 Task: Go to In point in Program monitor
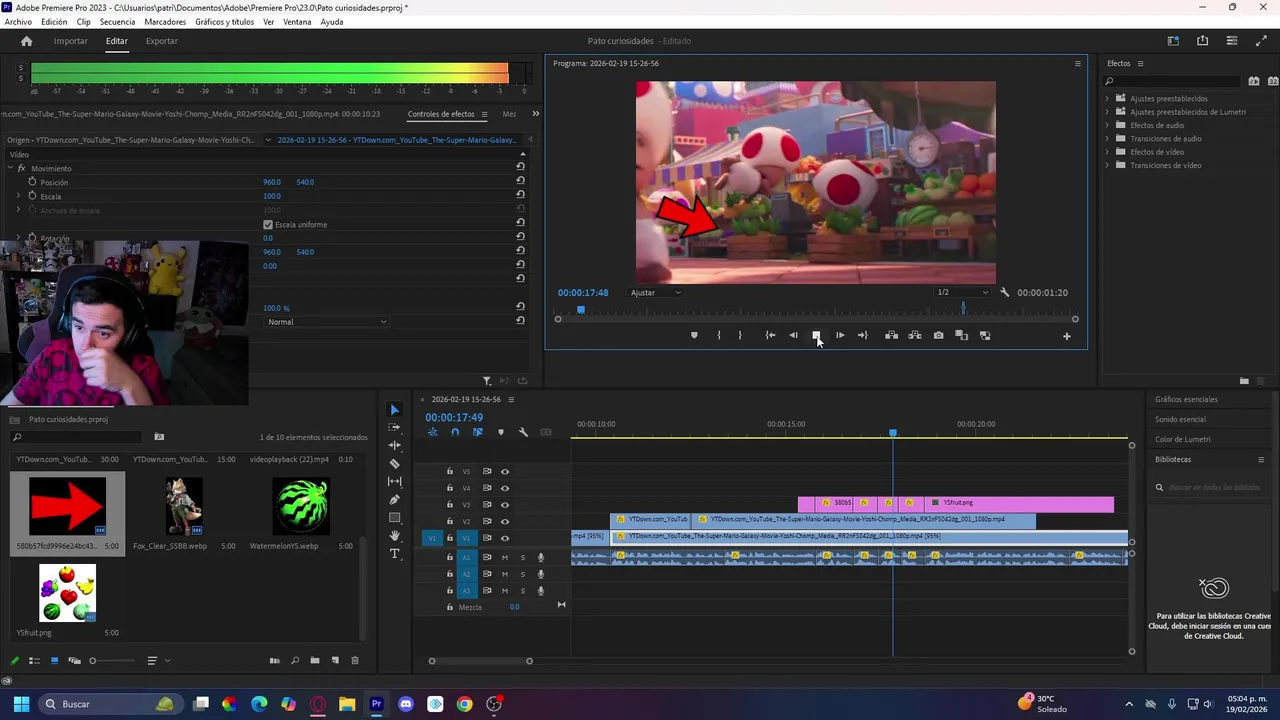770,336
